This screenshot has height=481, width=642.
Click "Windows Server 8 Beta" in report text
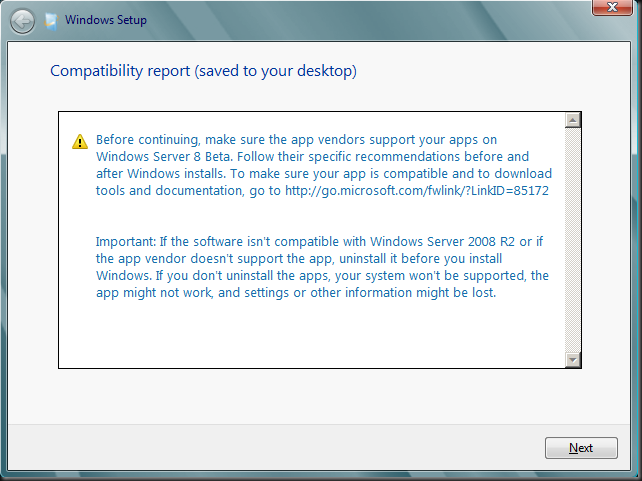point(164,157)
